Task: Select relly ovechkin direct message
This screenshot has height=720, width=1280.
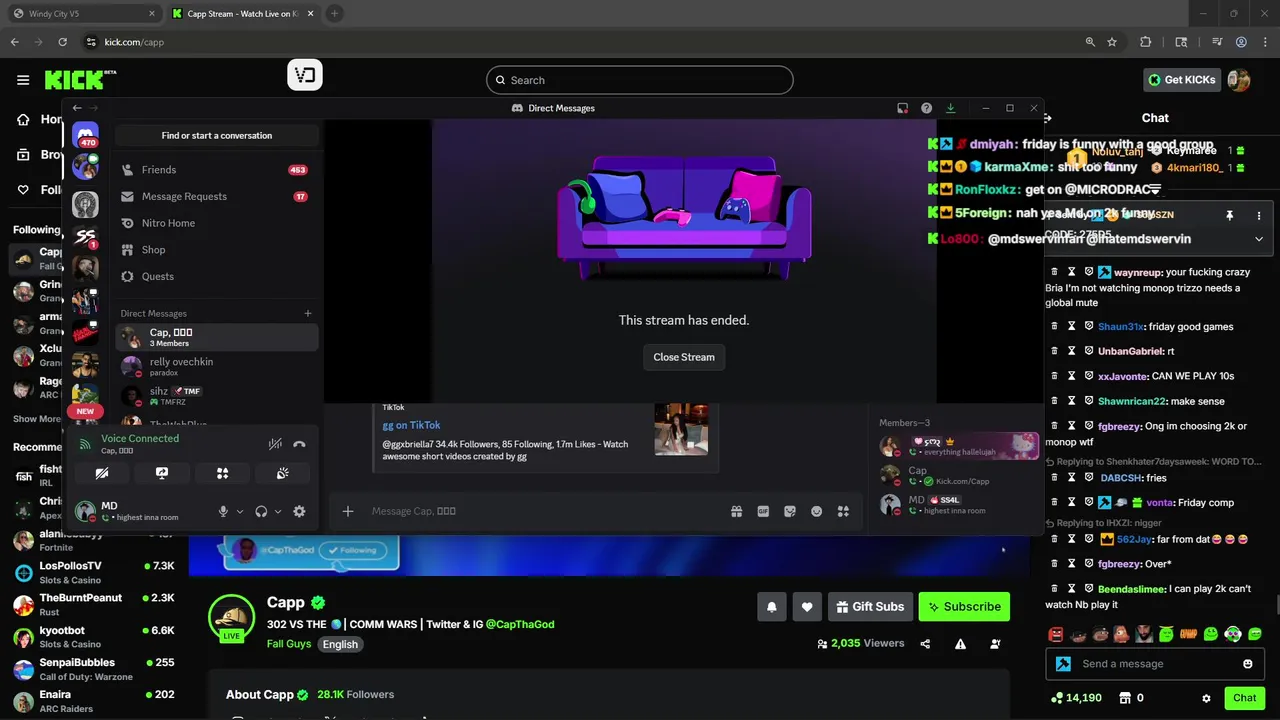Action: coord(217,366)
